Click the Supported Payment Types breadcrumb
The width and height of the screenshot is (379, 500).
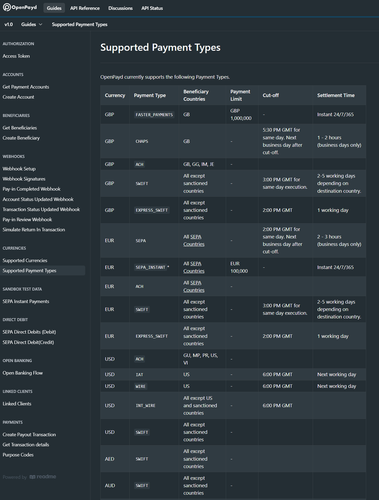point(80,24)
